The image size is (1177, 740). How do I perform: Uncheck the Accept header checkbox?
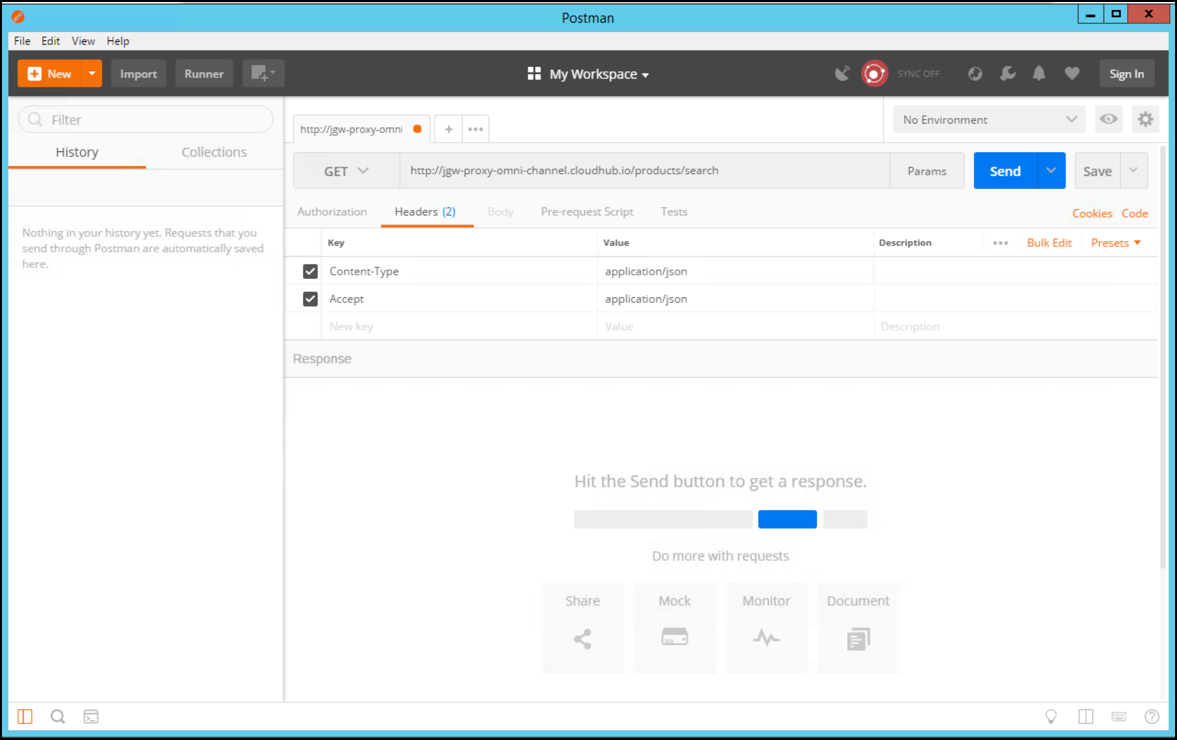coord(310,299)
